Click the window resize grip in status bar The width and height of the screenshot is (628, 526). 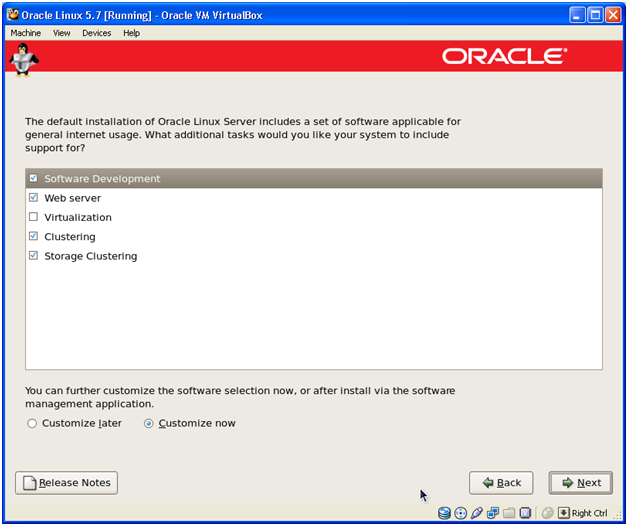618,516
